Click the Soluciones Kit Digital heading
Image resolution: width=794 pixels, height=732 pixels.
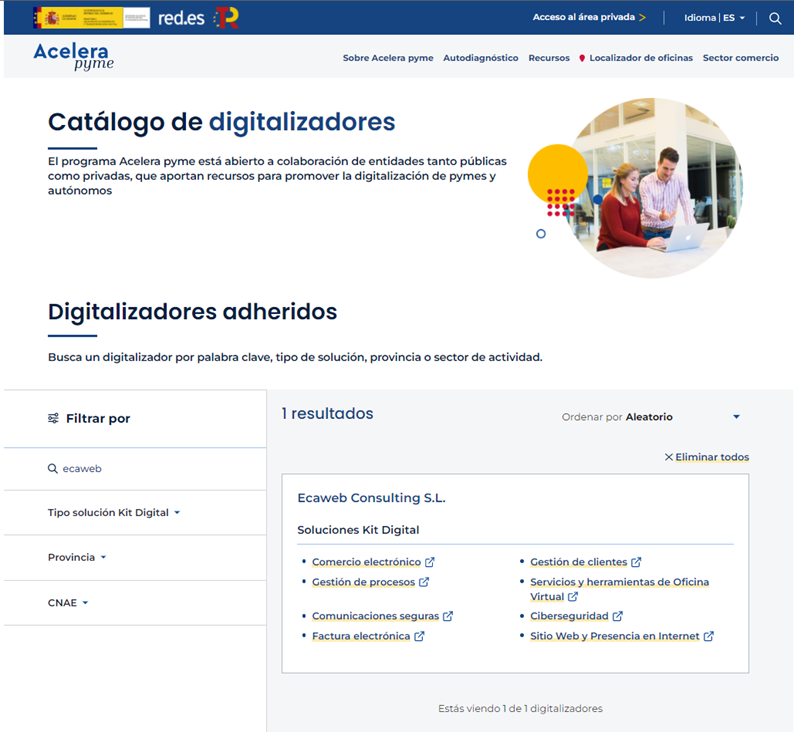tap(358, 530)
